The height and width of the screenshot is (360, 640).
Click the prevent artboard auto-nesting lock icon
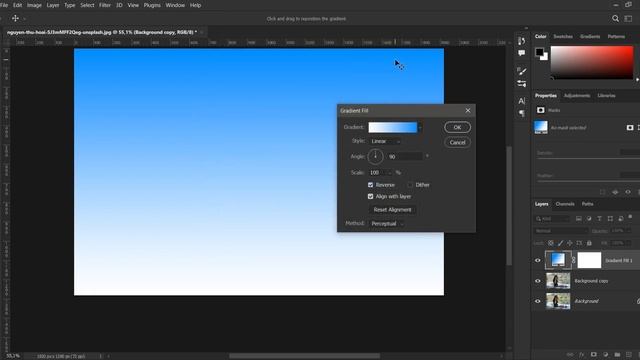(579, 243)
